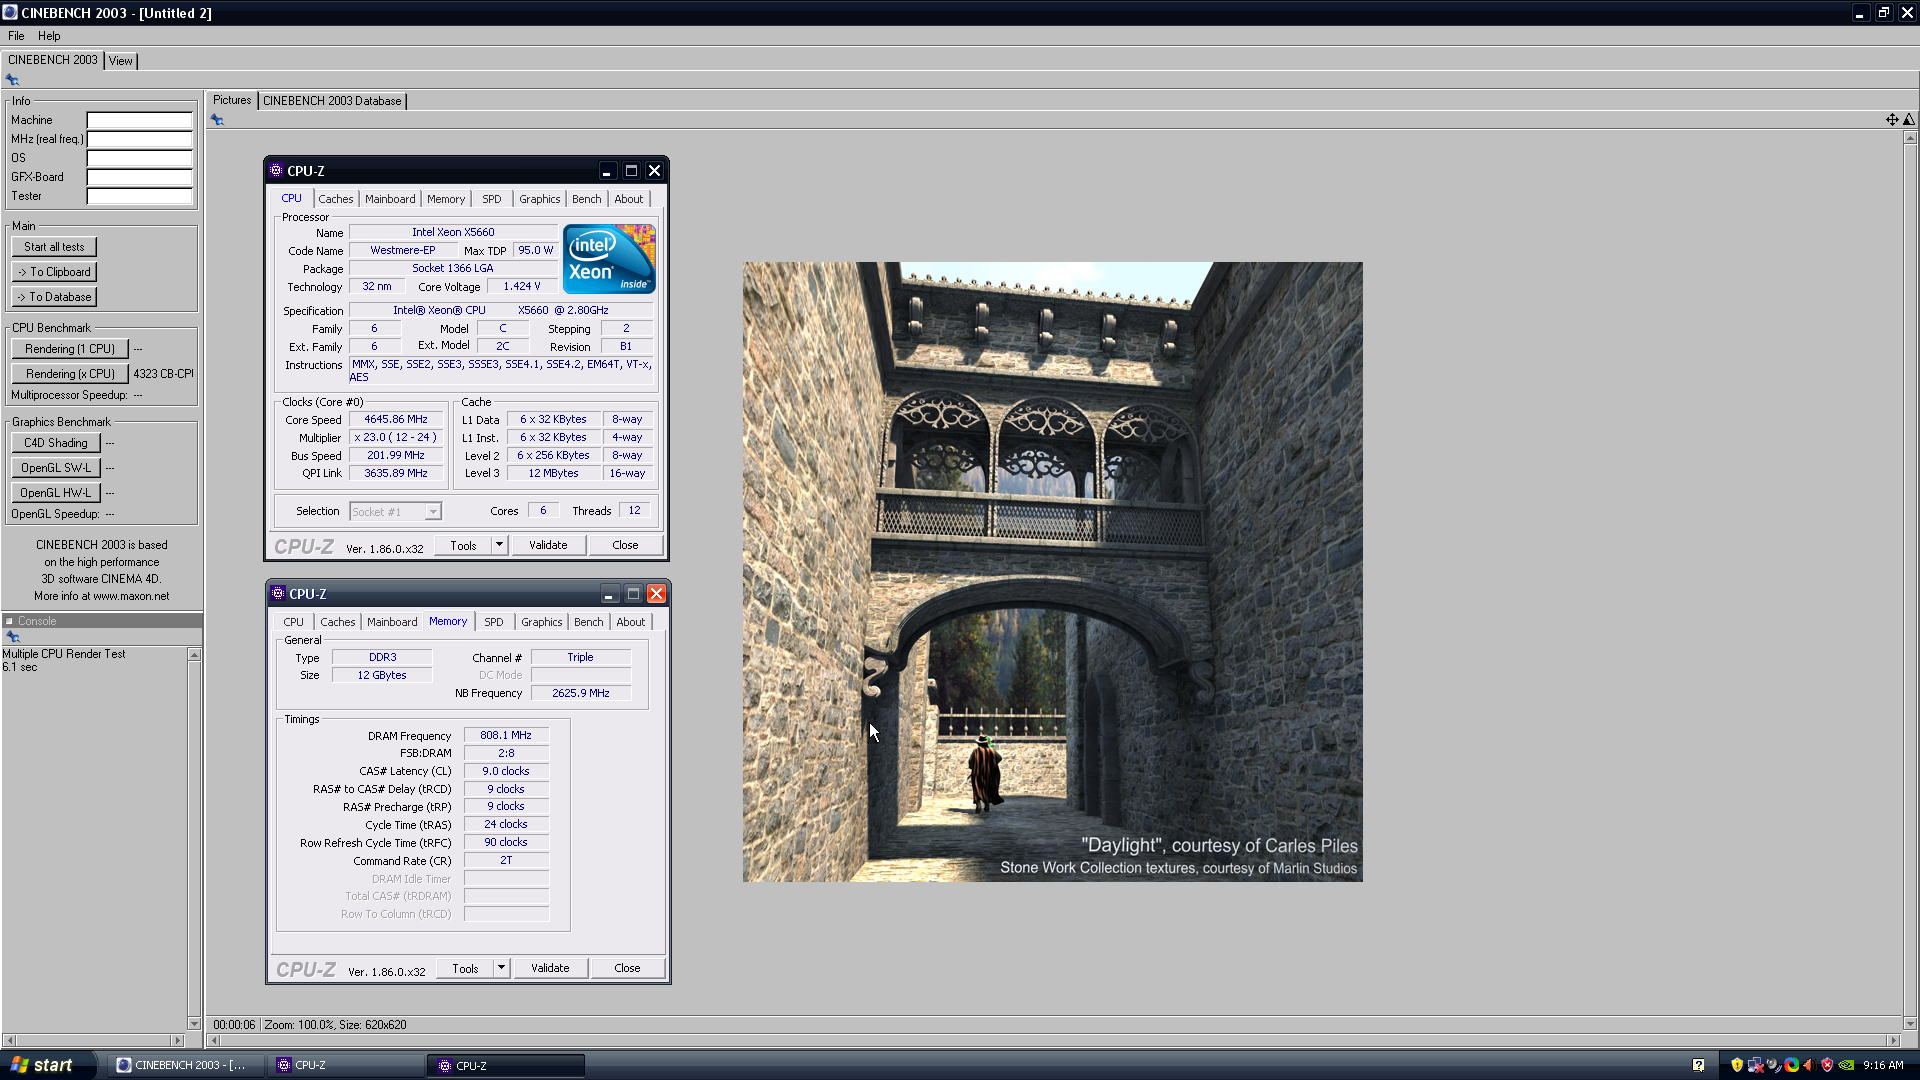Click To Clipboard button
The width and height of the screenshot is (1920, 1080).
pos(54,272)
